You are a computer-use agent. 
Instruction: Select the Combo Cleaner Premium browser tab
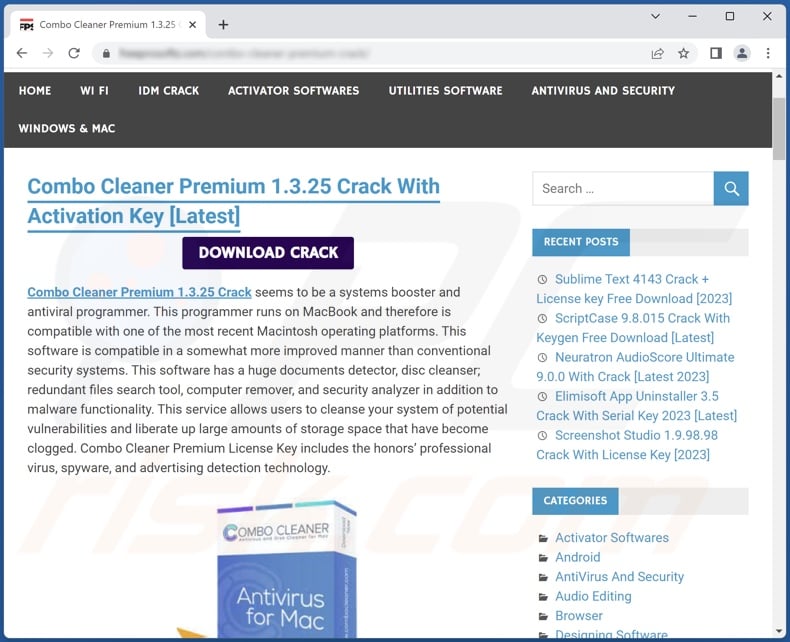pos(107,25)
